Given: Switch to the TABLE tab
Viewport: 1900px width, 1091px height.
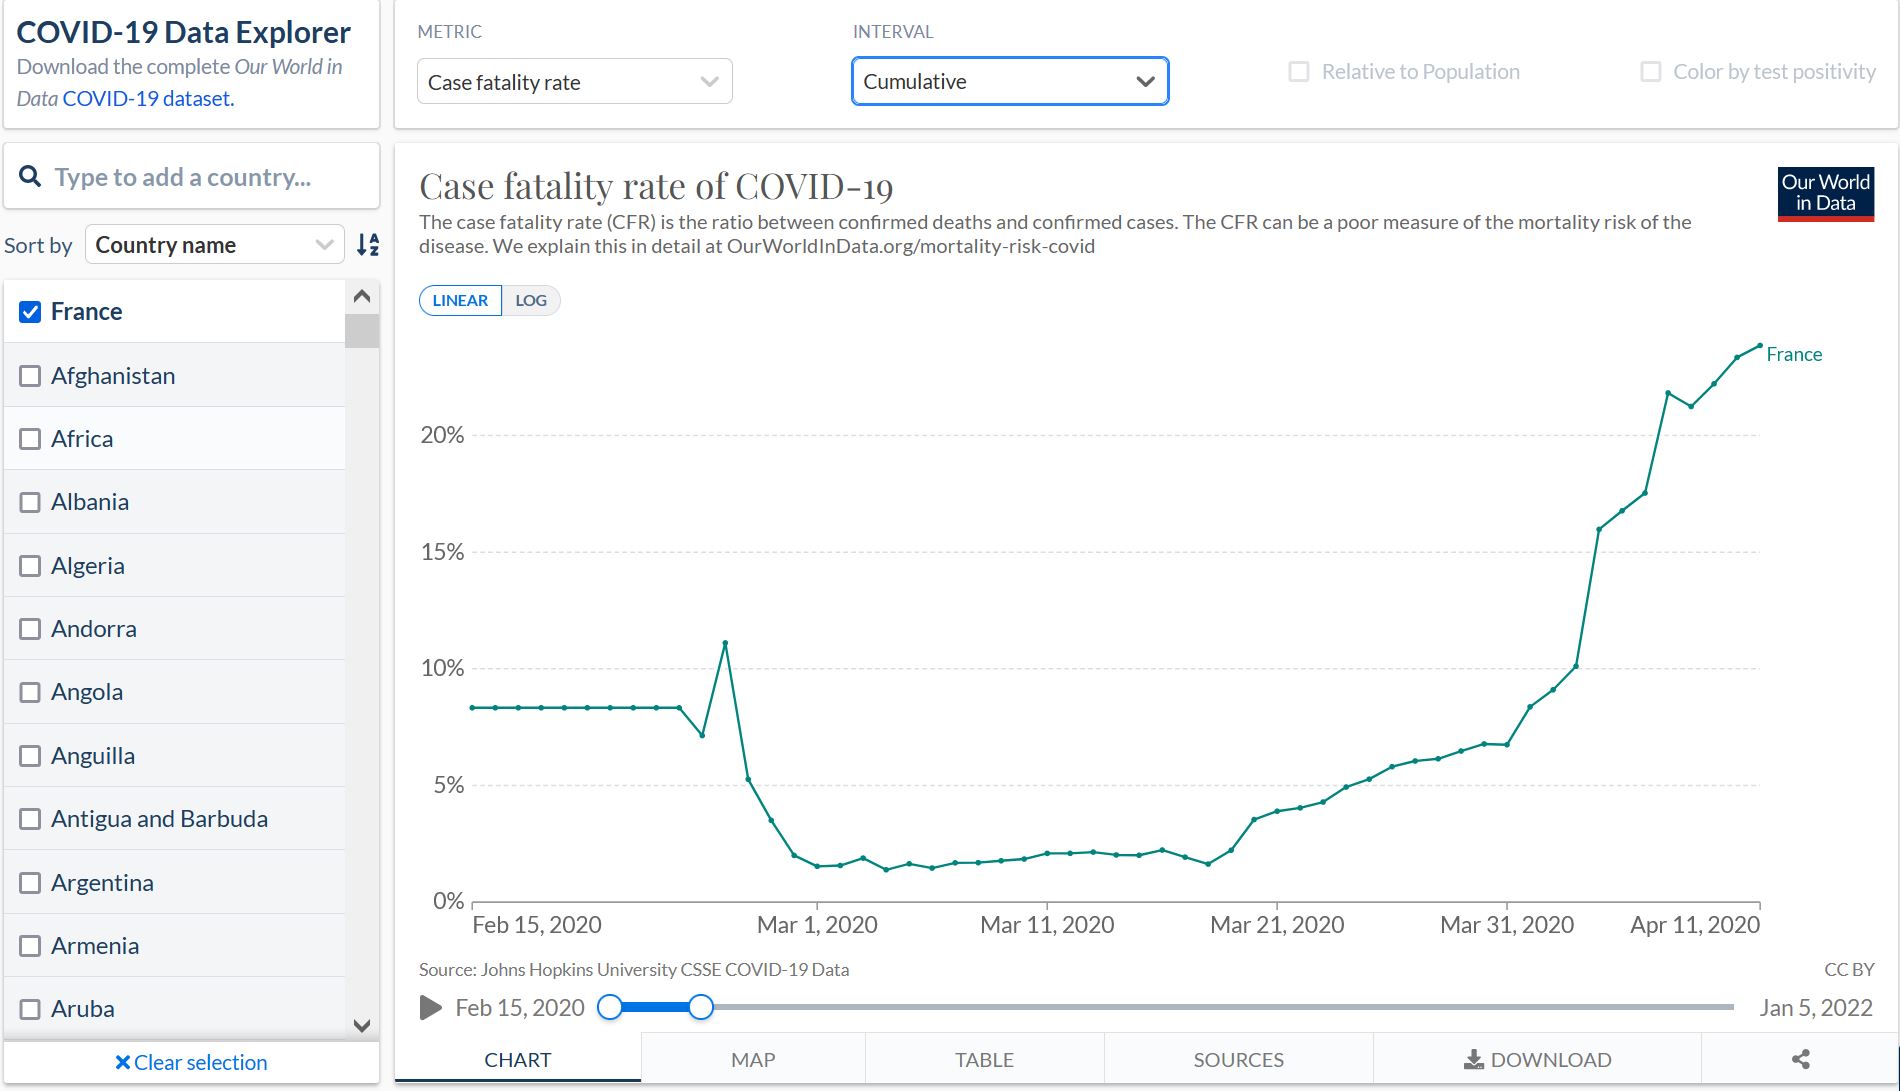Looking at the screenshot, I should point(985,1059).
